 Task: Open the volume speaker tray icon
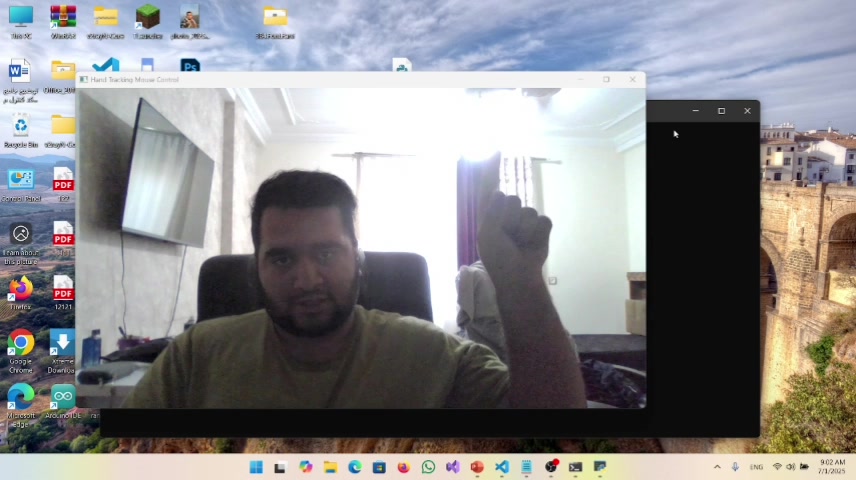[790, 467]
